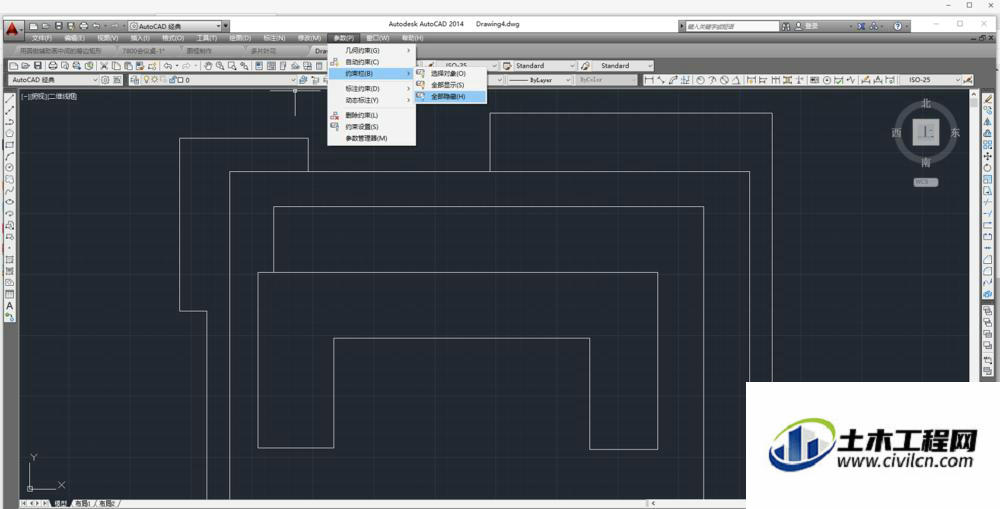Screen dimensions: 1000x509
Task: Click the search keyword input field
Action: (x=730, y=26)
